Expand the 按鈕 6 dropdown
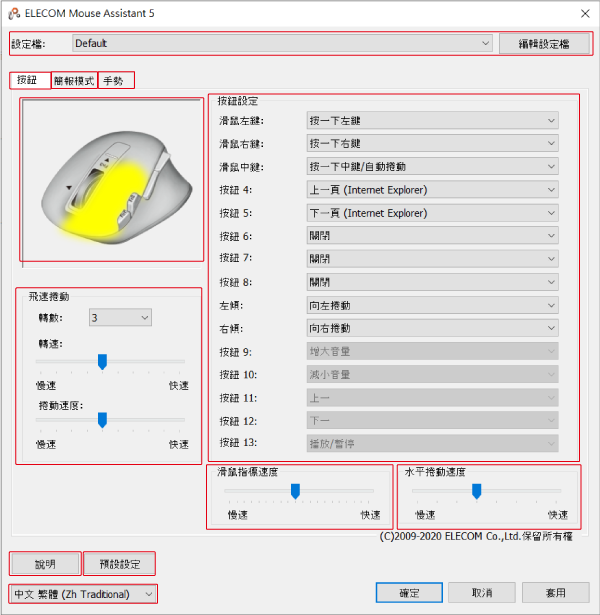Image resolution: width=600 pixels, height=615 pixels. 432,236
